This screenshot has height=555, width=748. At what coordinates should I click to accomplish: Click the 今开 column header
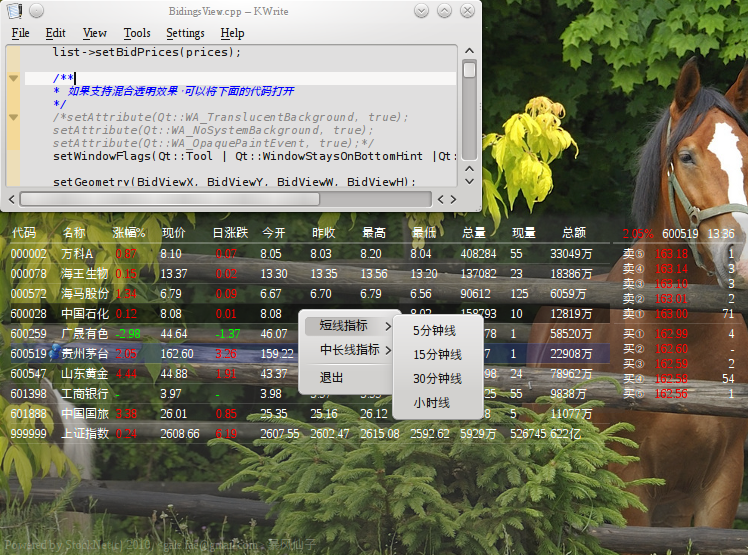274,233
